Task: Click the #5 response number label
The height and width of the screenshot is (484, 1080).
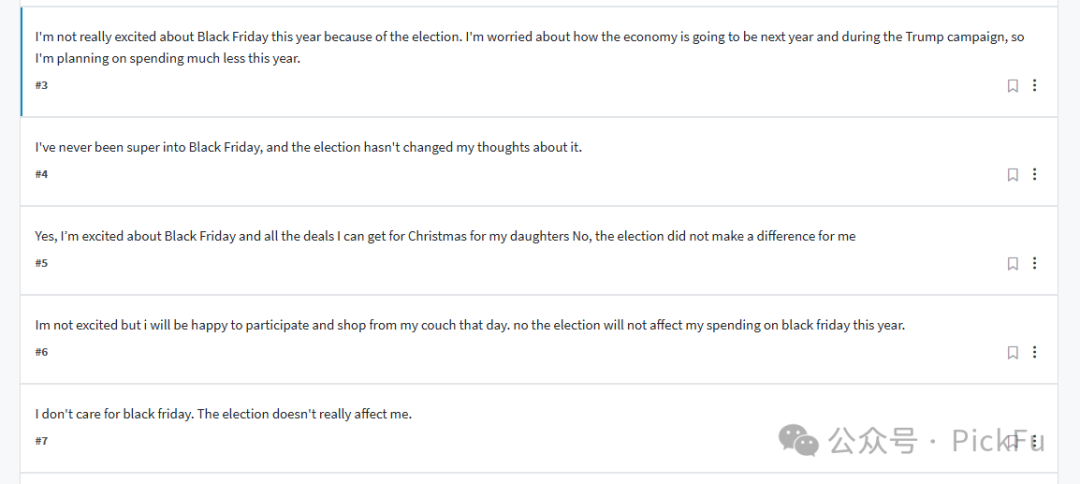Action: coord(41,263)
